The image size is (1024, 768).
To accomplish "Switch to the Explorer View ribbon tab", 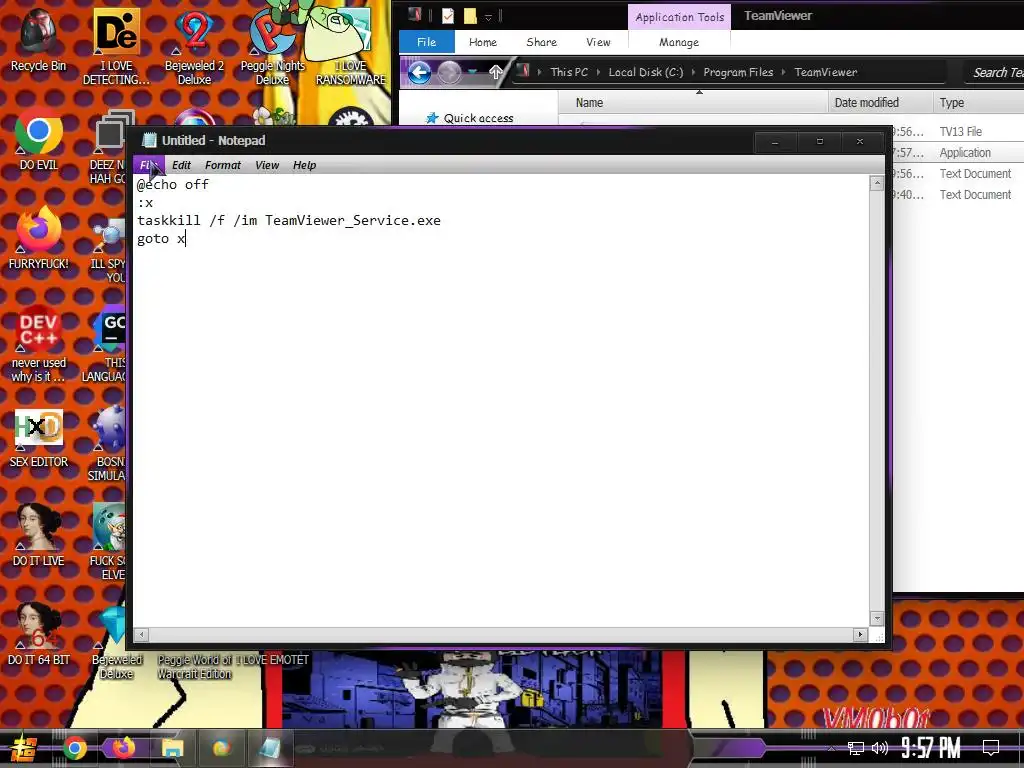I will point(598,42).
